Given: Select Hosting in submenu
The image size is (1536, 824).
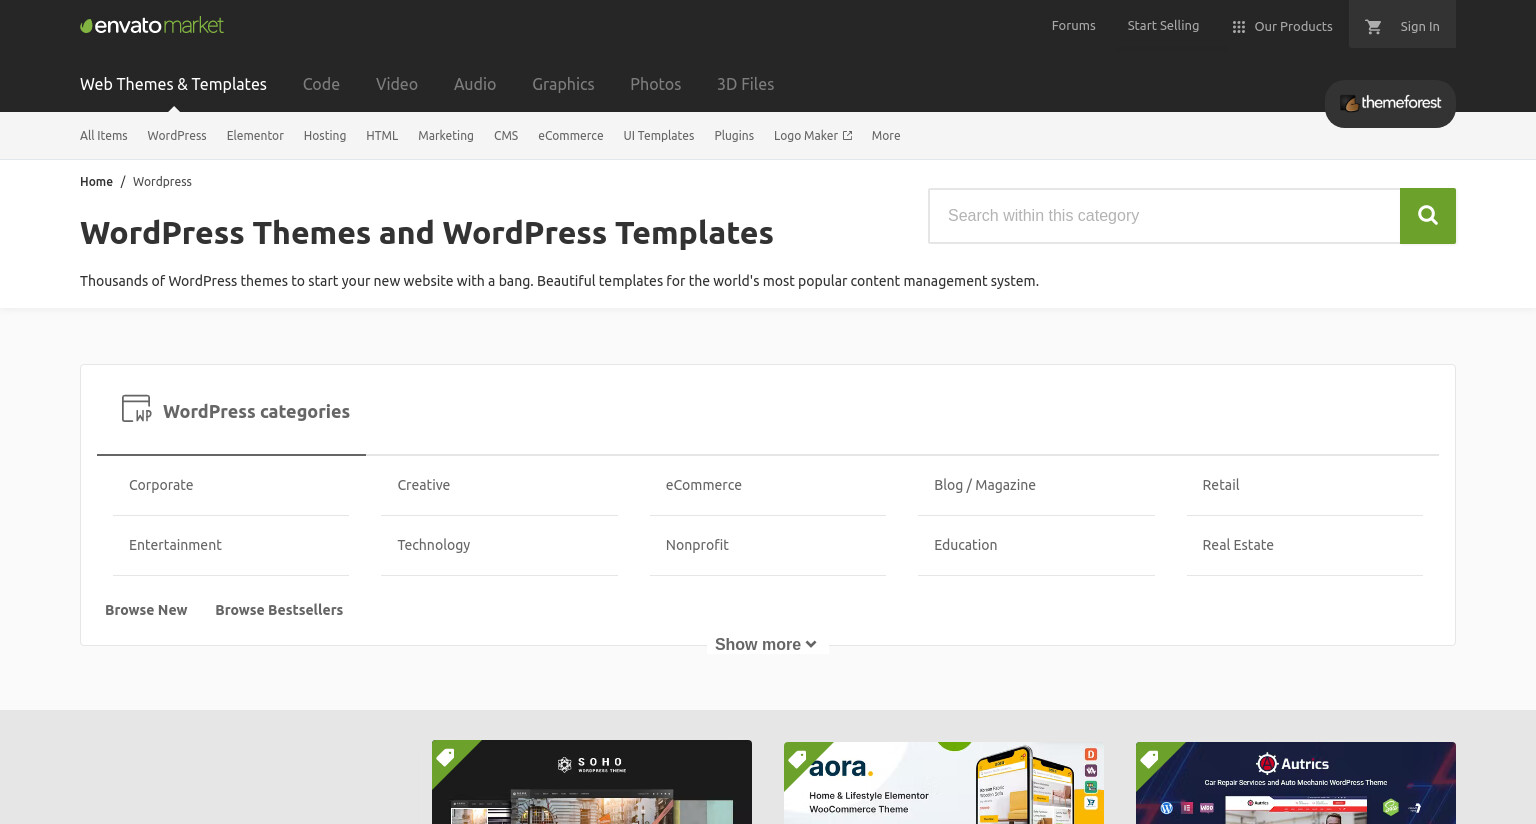Looking at the screenshot, I should pyautogui.click(x=325, y=136).
